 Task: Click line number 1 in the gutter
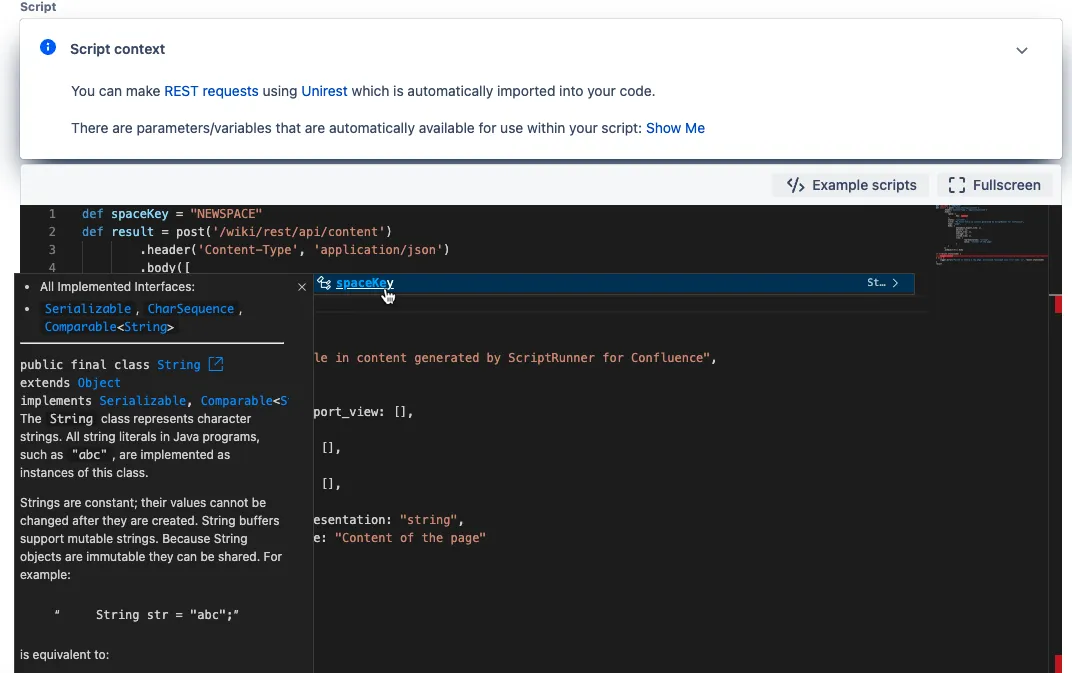[x=52, y=214]
